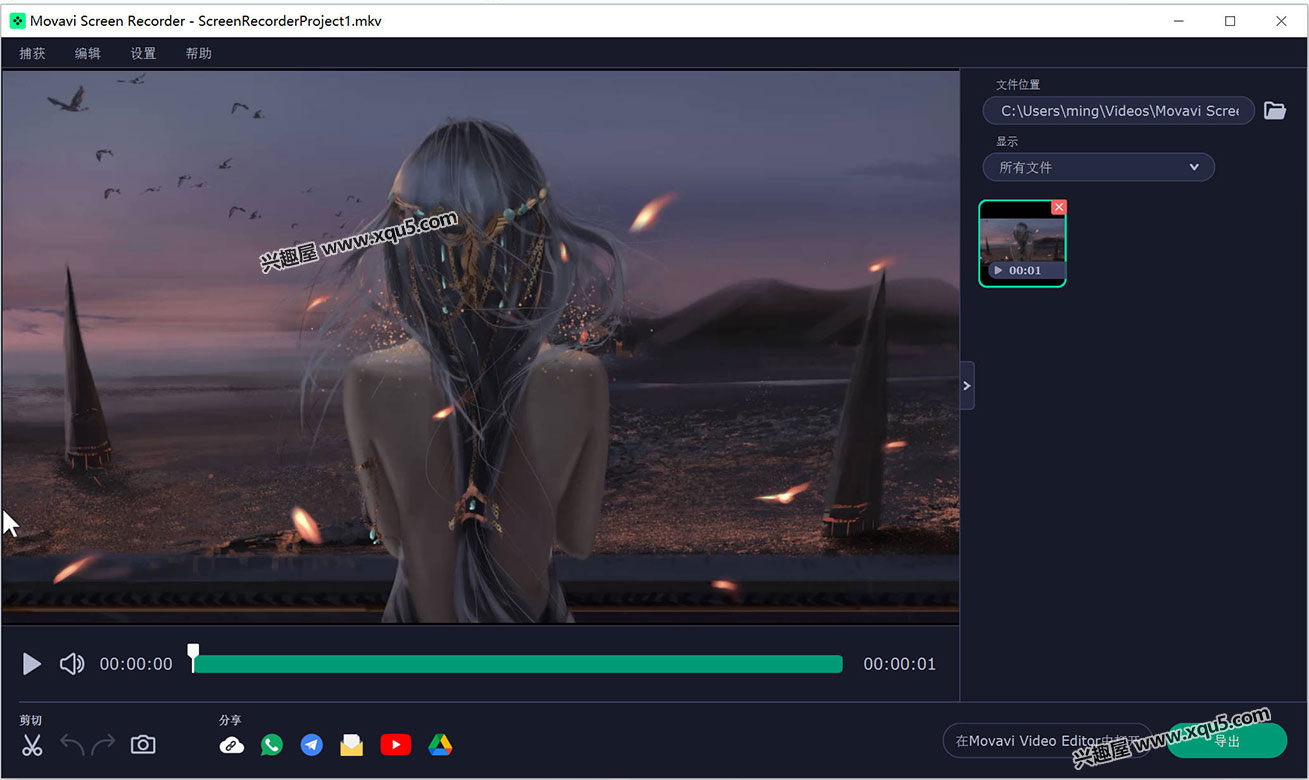Select the 00:01 recording thumbnail

point(1022,243)
